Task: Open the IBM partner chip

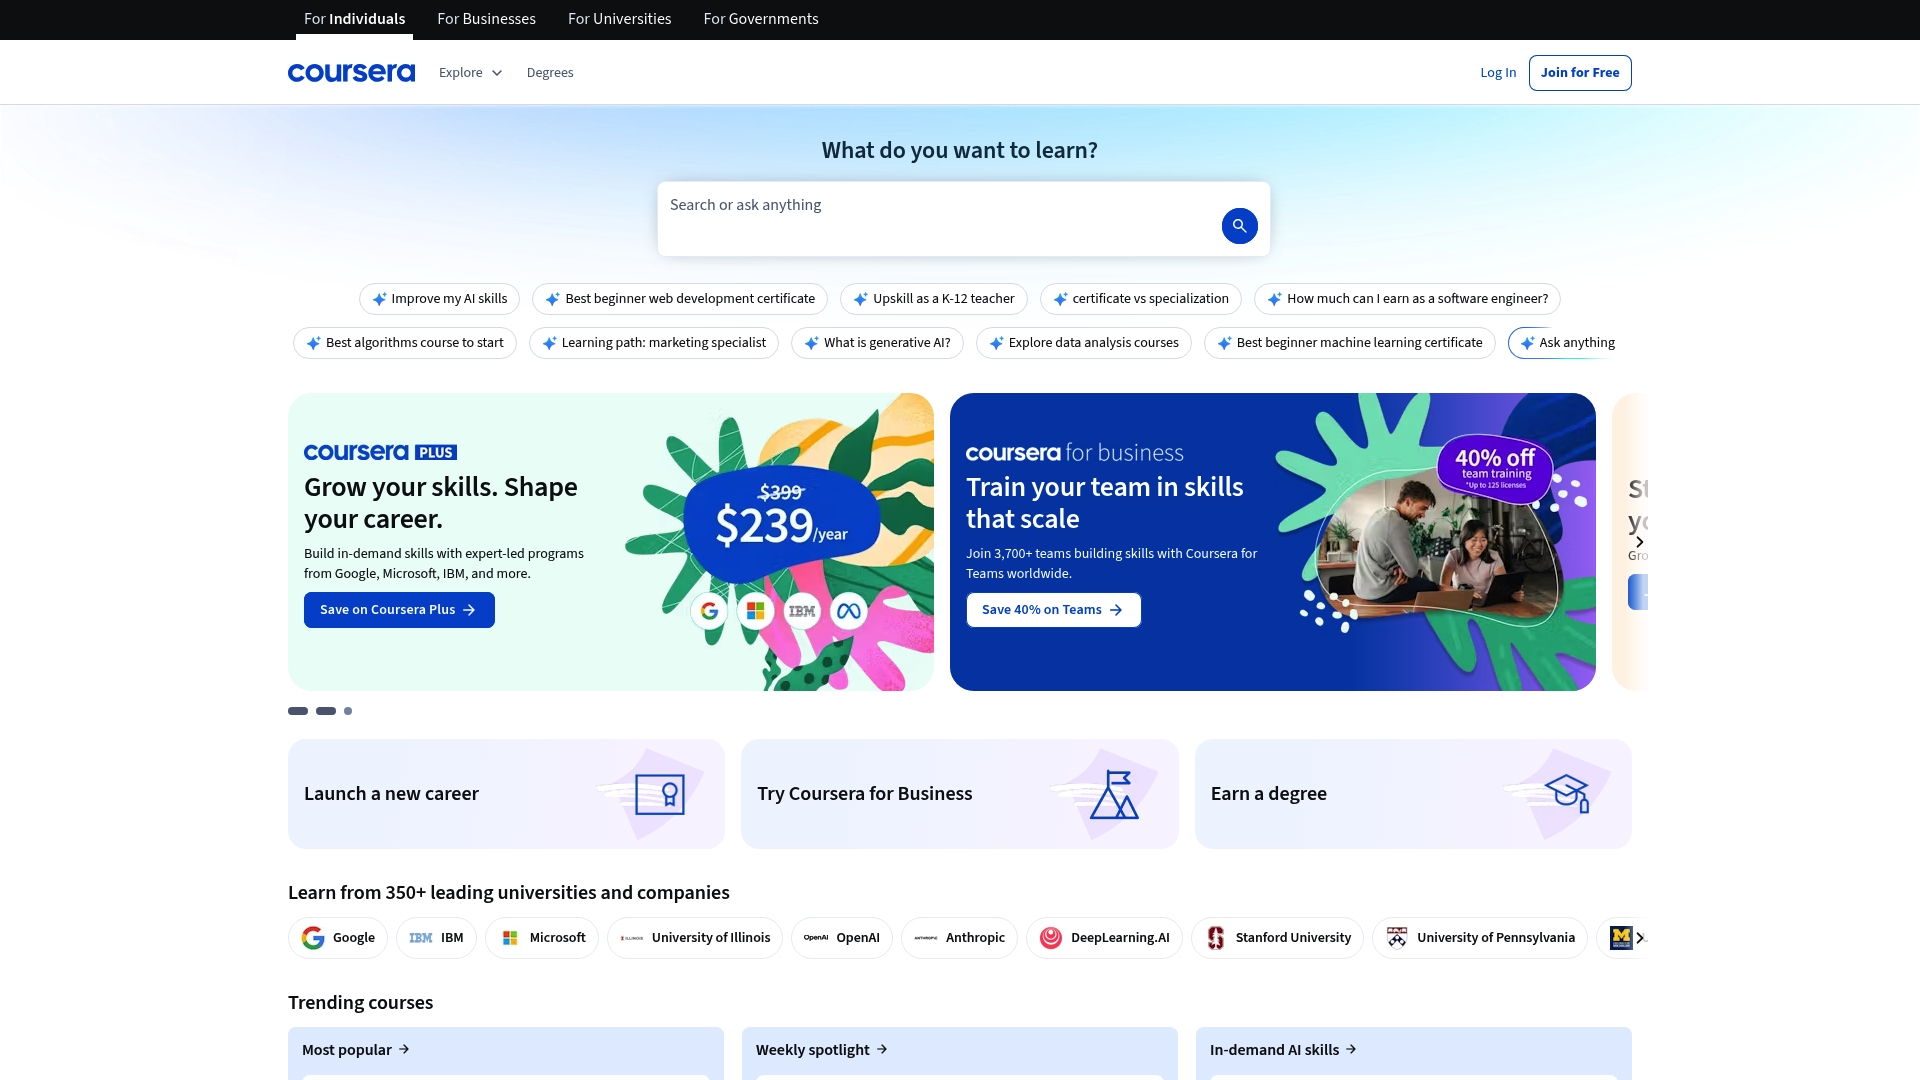Action: pos(436,938)
